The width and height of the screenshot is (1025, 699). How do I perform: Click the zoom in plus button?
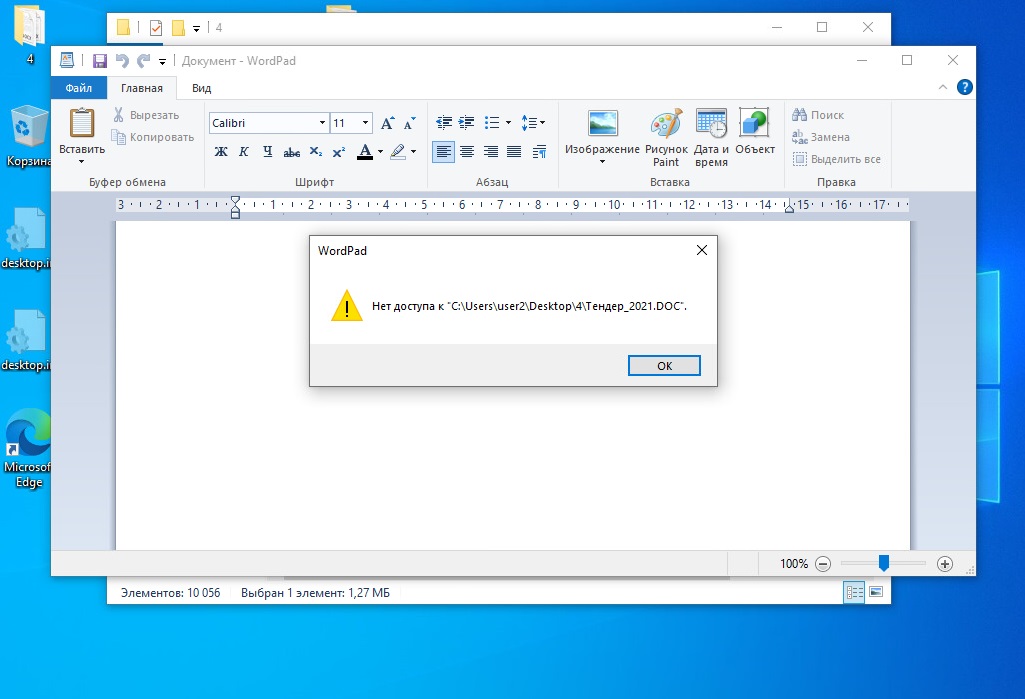click(x=945, y=564)
